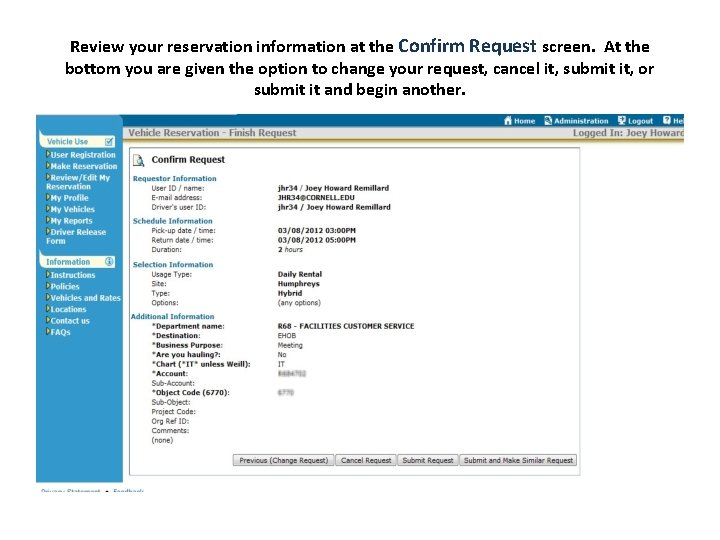Click the Administration icon in top bar
This screenshot has height=540, width=720.
(x=548, y=121)
